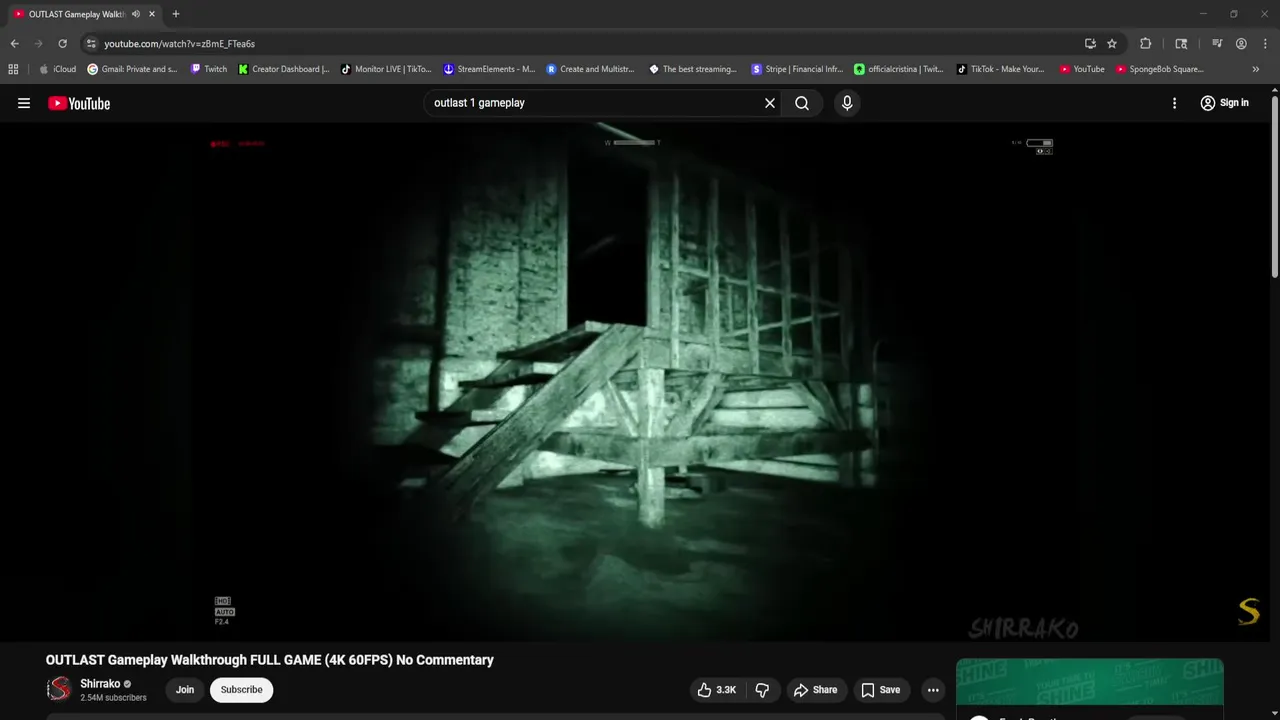The image size is (1280, 720).
Task: Open Twitch bookmark
Action: [x=208, y=69]
